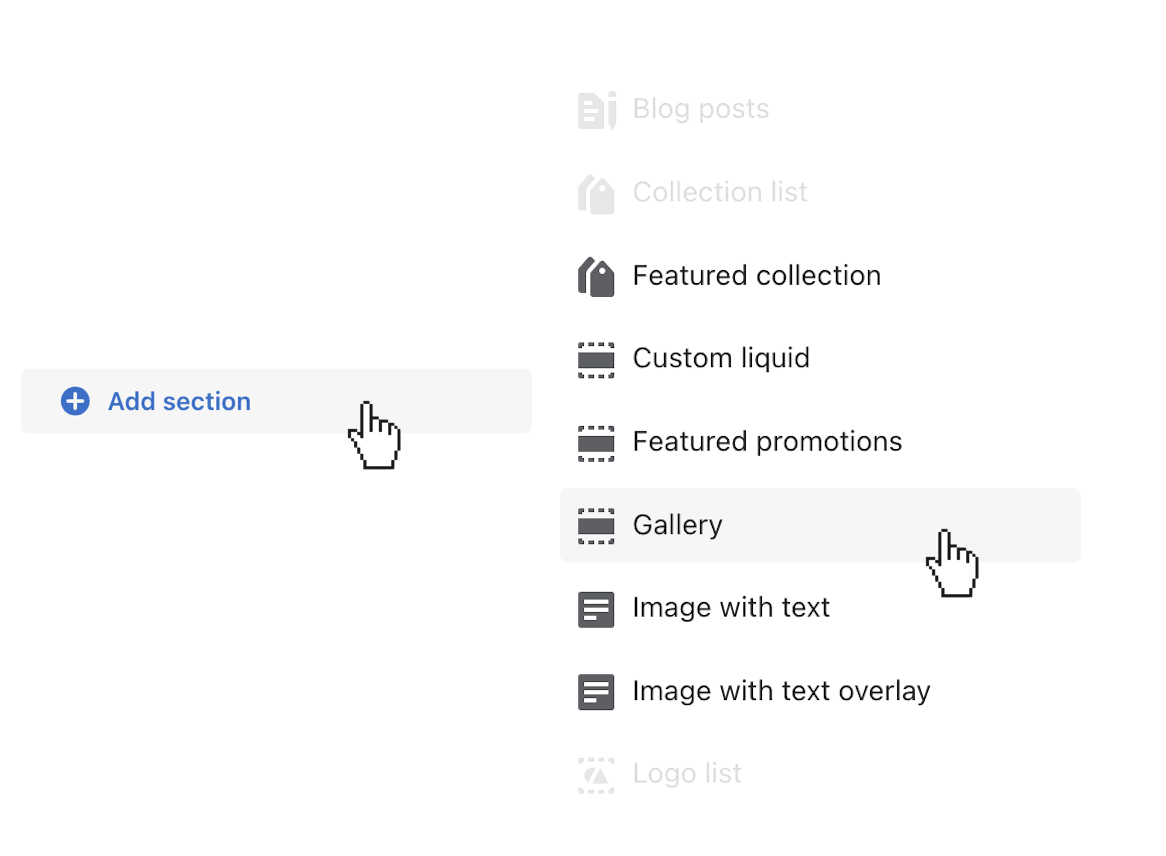
Task: Select Featured promotions from the section menu
Action: point(766,442)
